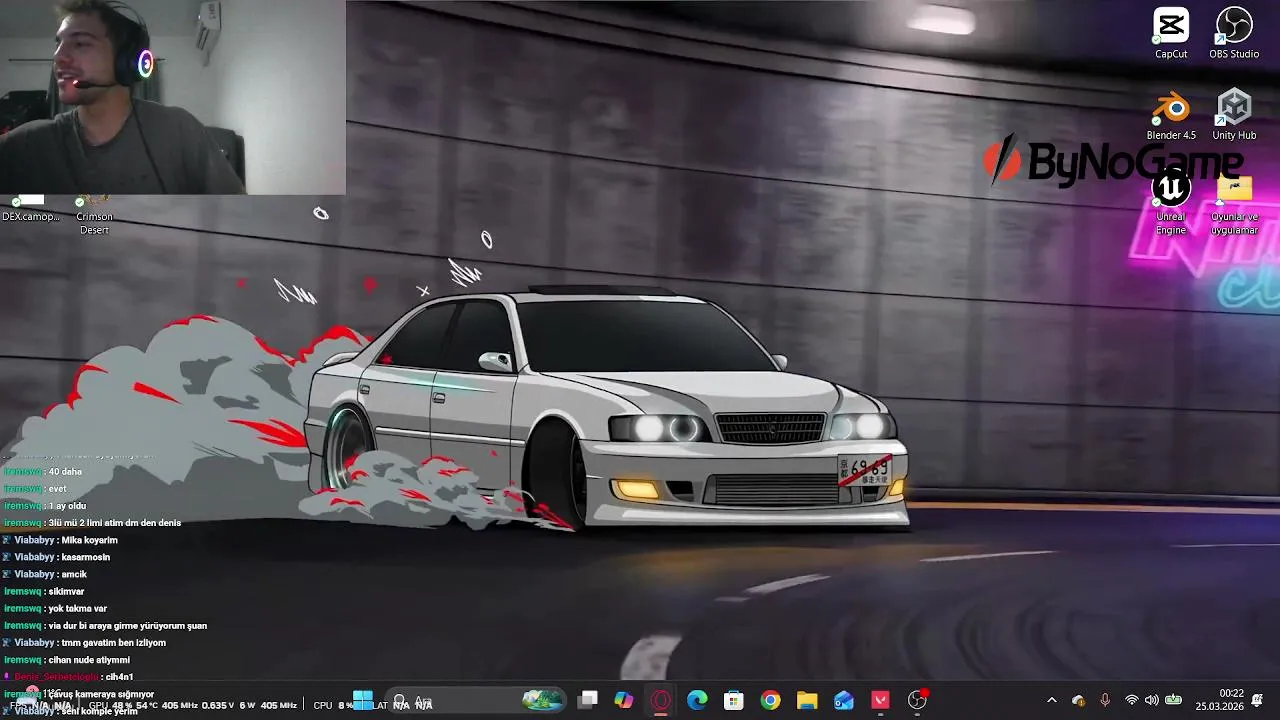
Task: Open the OBS Studio desktop shortcut
Action: tap(1234, 33)
